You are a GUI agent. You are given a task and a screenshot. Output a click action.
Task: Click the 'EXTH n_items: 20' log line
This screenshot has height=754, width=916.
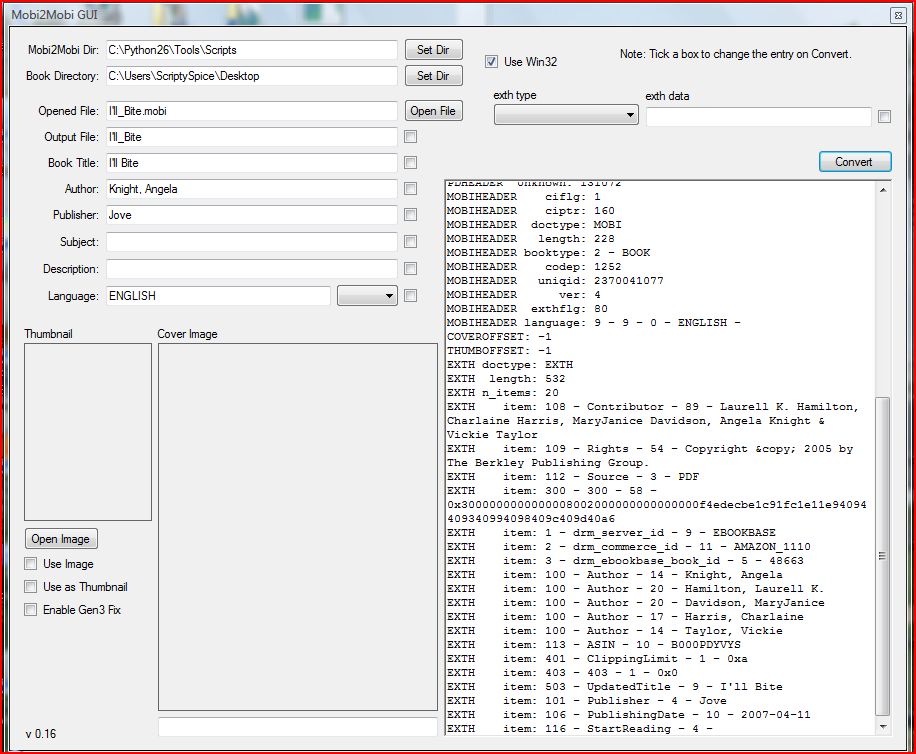click(x=502, y=392)
